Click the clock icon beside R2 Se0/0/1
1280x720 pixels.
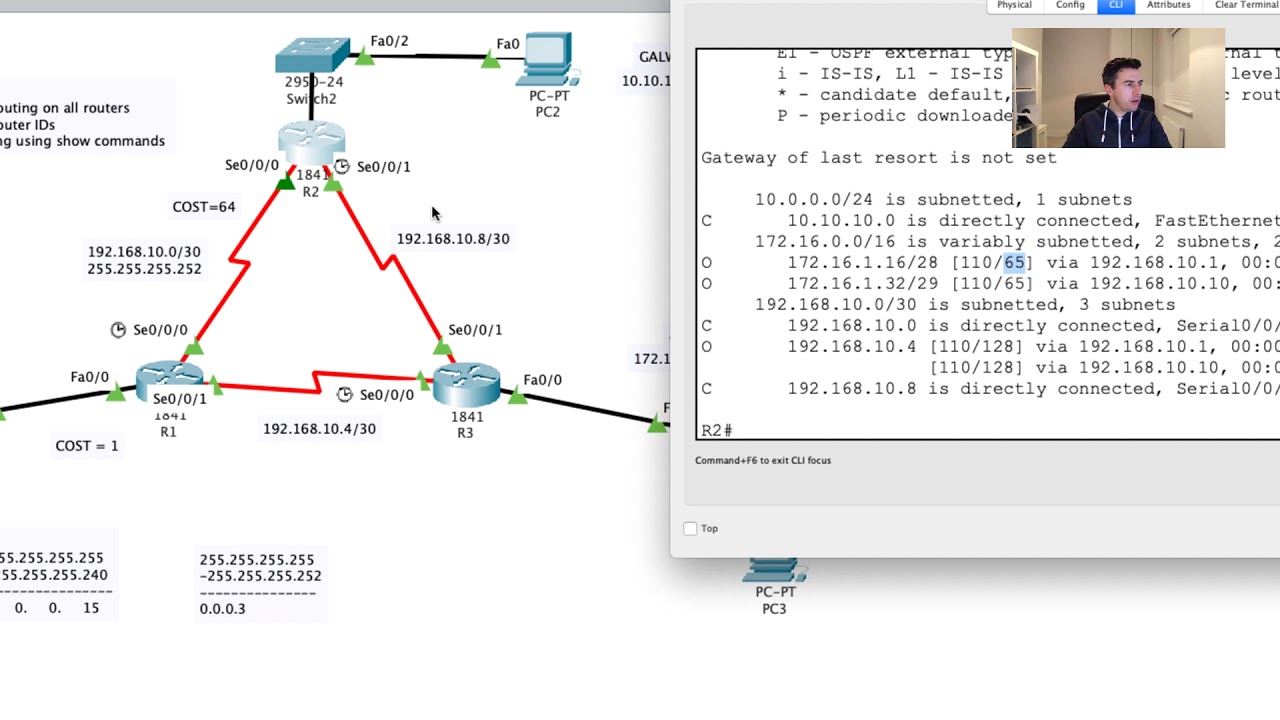(342, 166)
